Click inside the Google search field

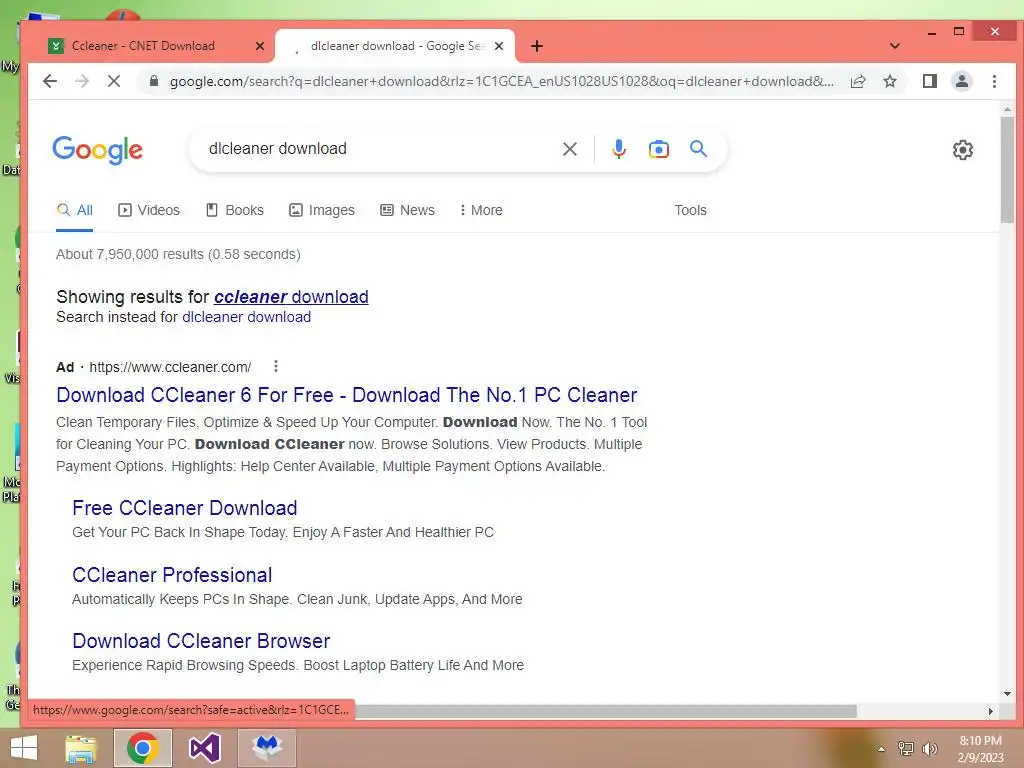[x=379, y=149]
